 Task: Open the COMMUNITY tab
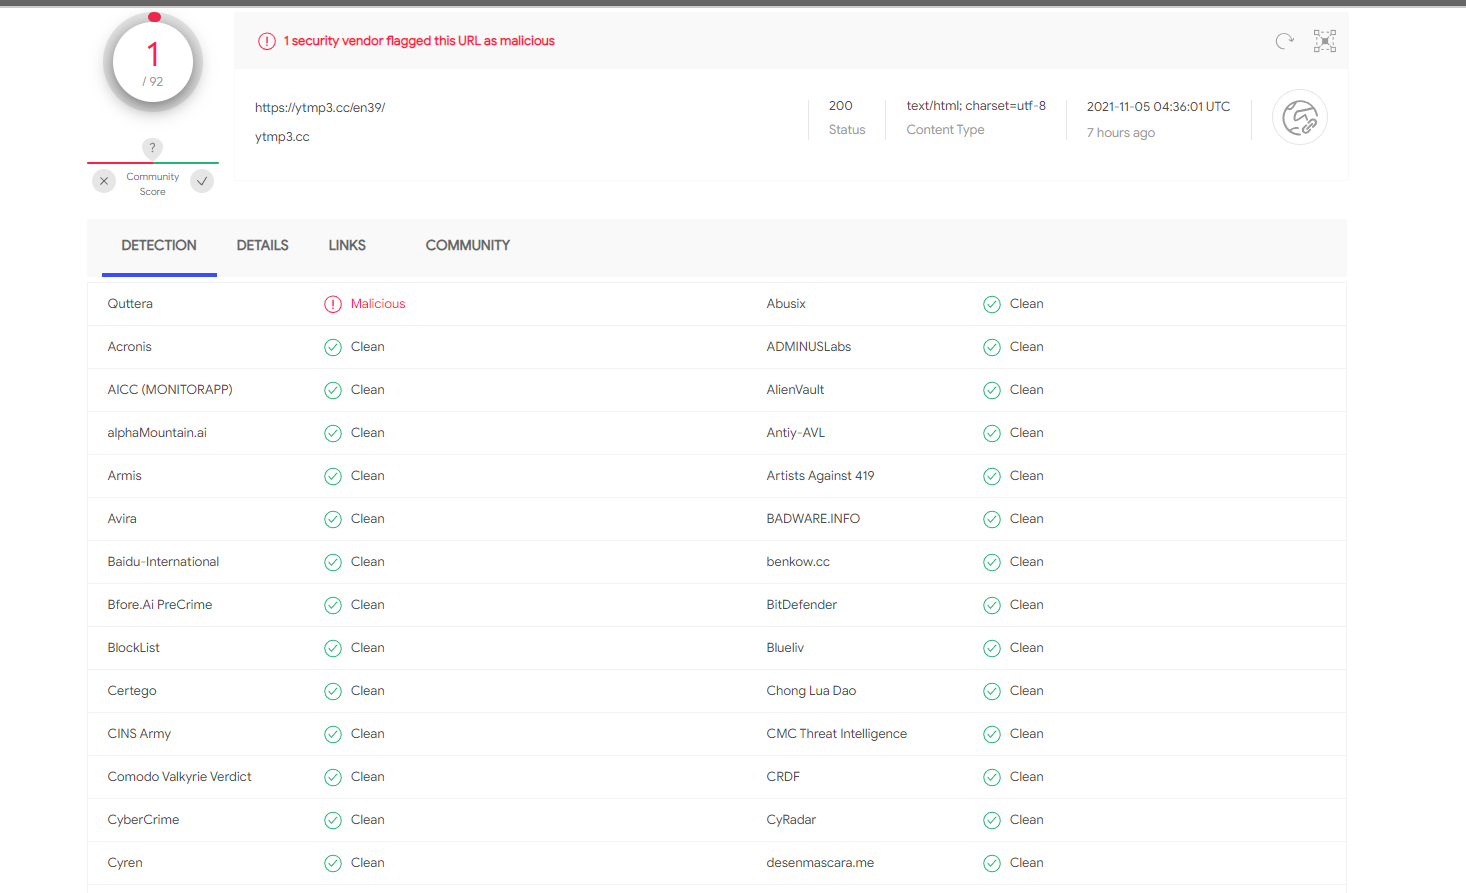point(468,246)
